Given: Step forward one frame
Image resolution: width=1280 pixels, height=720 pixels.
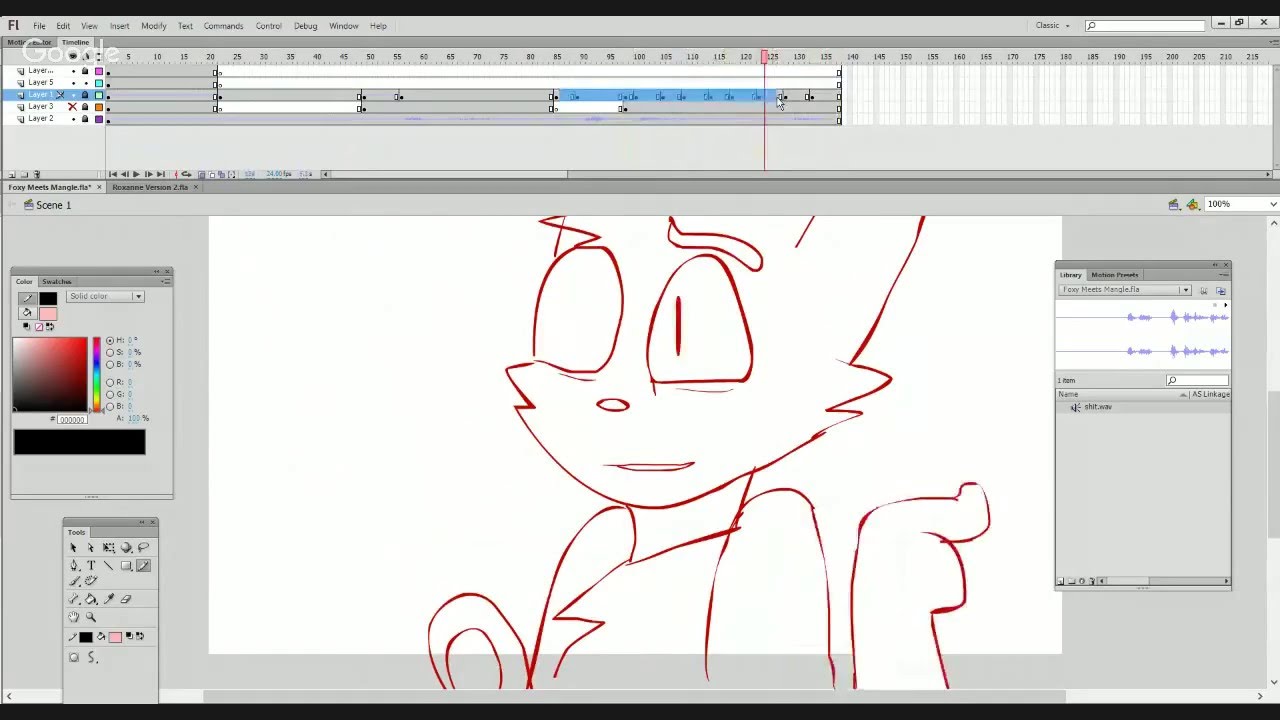Looking at the screenshot, I should coord(148,174).
